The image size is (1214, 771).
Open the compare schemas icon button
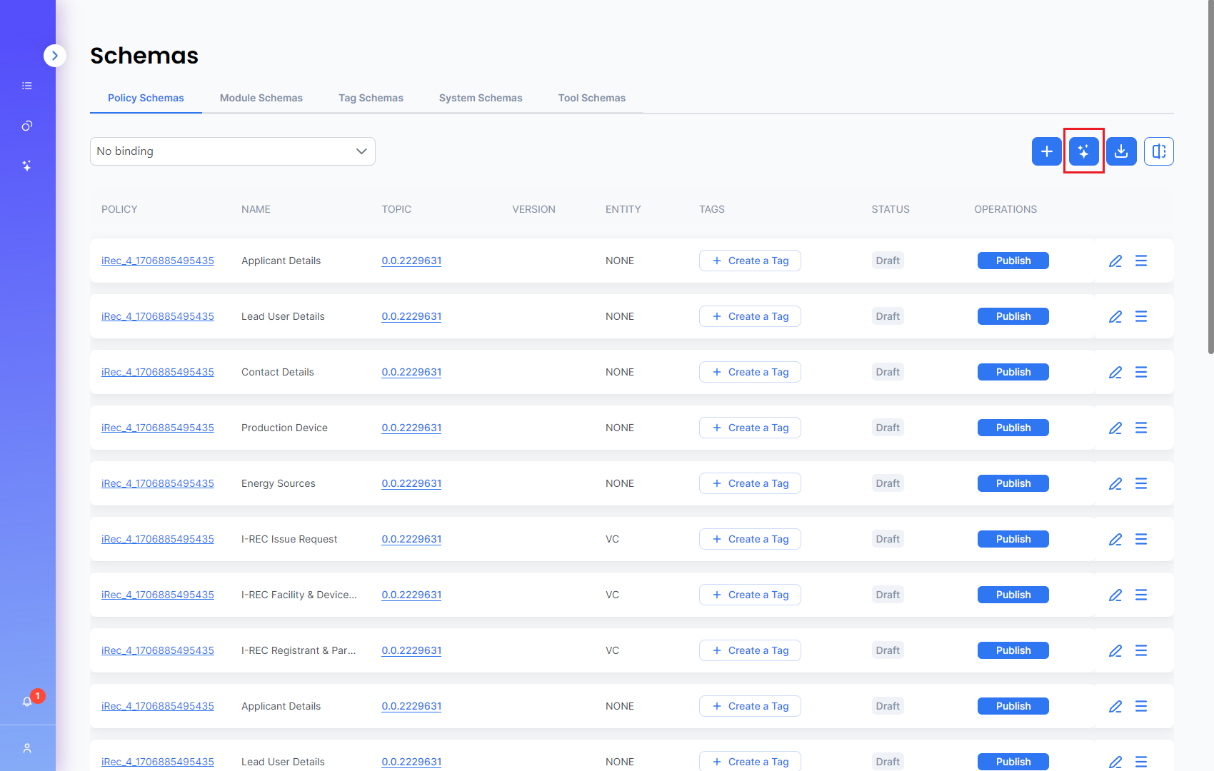pos(1159,151)
